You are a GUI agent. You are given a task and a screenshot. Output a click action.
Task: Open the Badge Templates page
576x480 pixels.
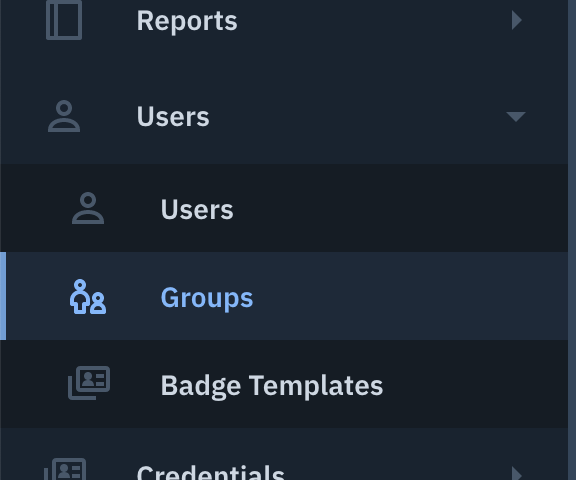click(272, 386)
